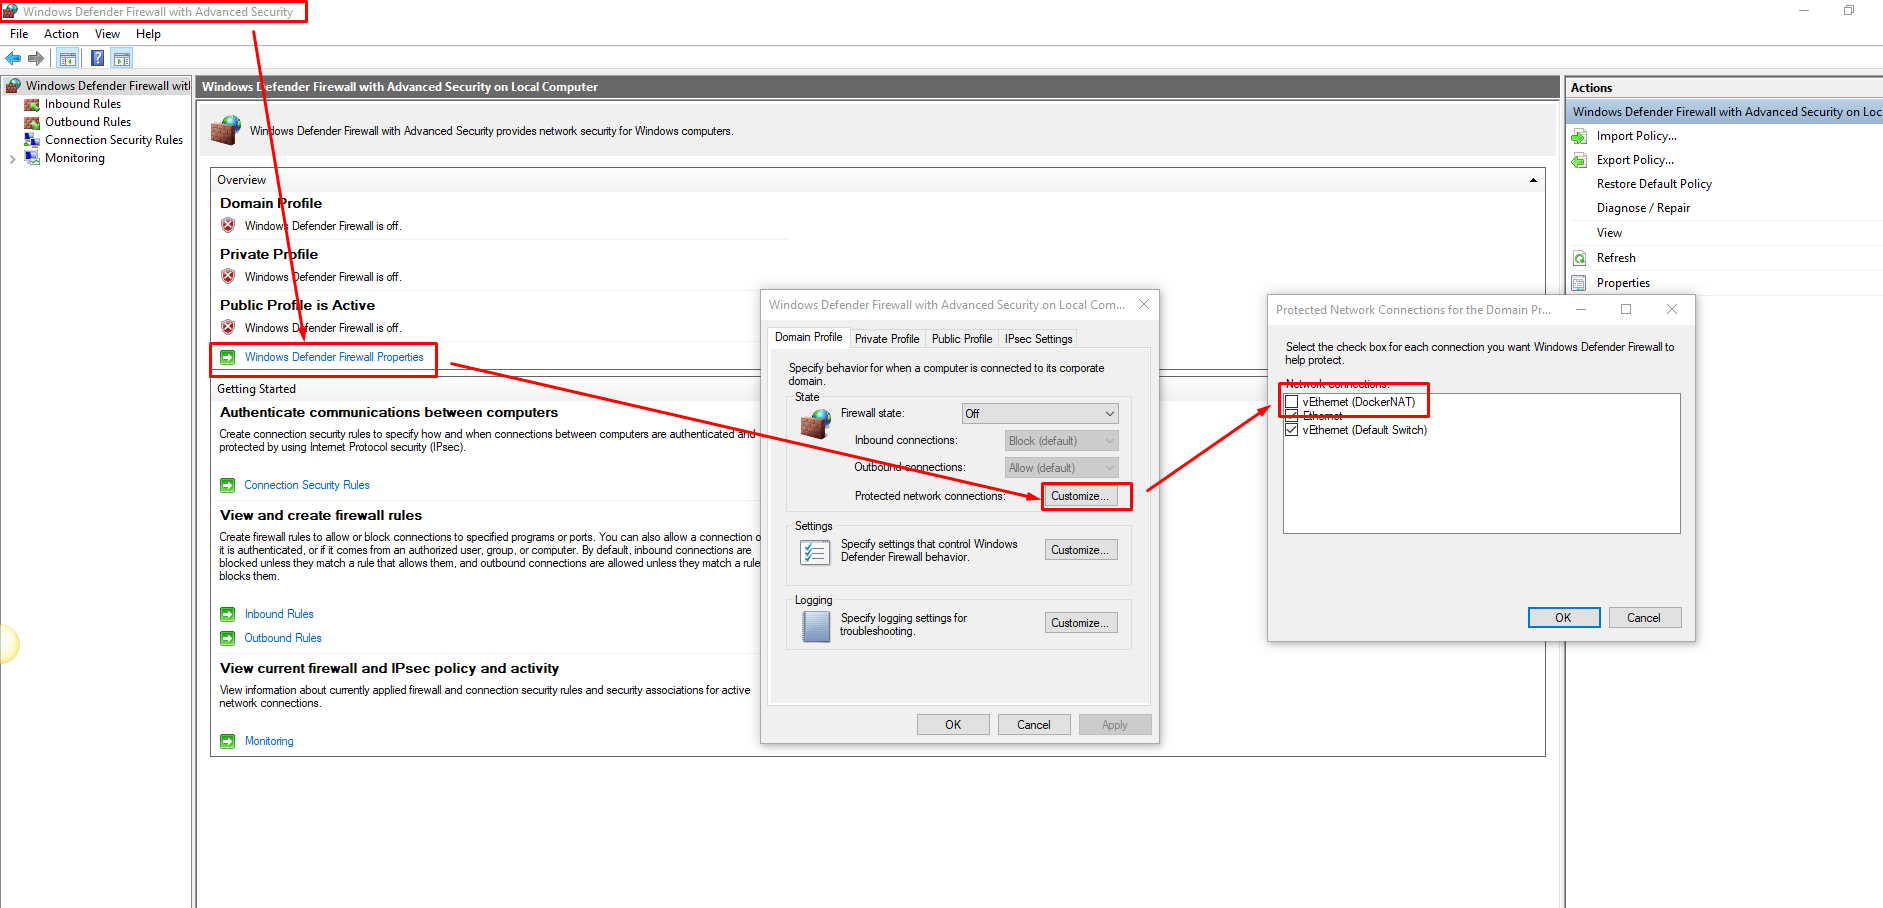This screenshot has width=1883, height=908.
Task: Click Properties in the Actions pane
Action: (1623, 283)
